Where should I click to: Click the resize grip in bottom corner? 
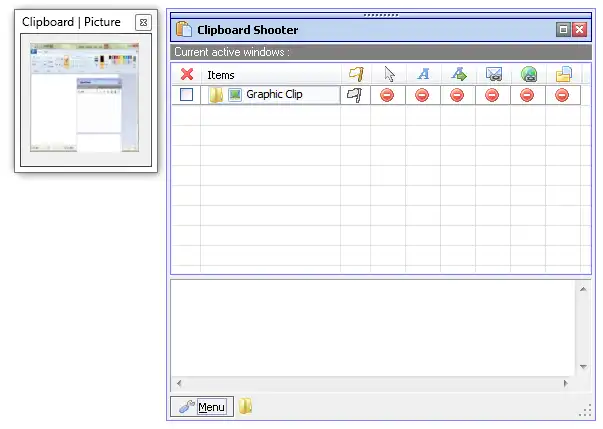(585, 411)
